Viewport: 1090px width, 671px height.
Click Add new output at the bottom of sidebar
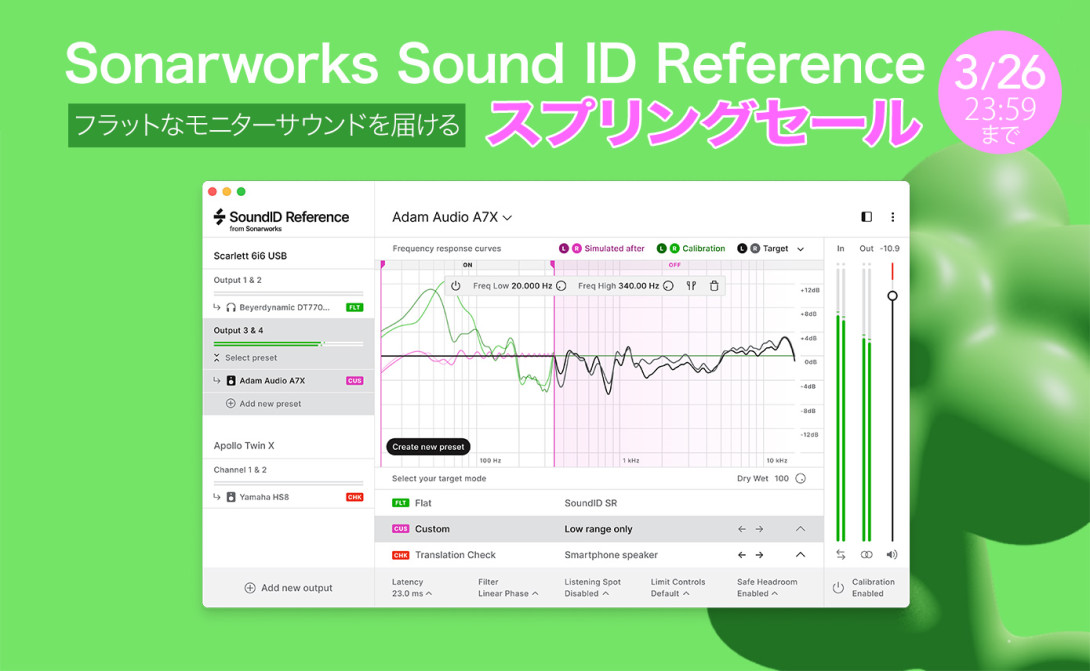[288, 587]
